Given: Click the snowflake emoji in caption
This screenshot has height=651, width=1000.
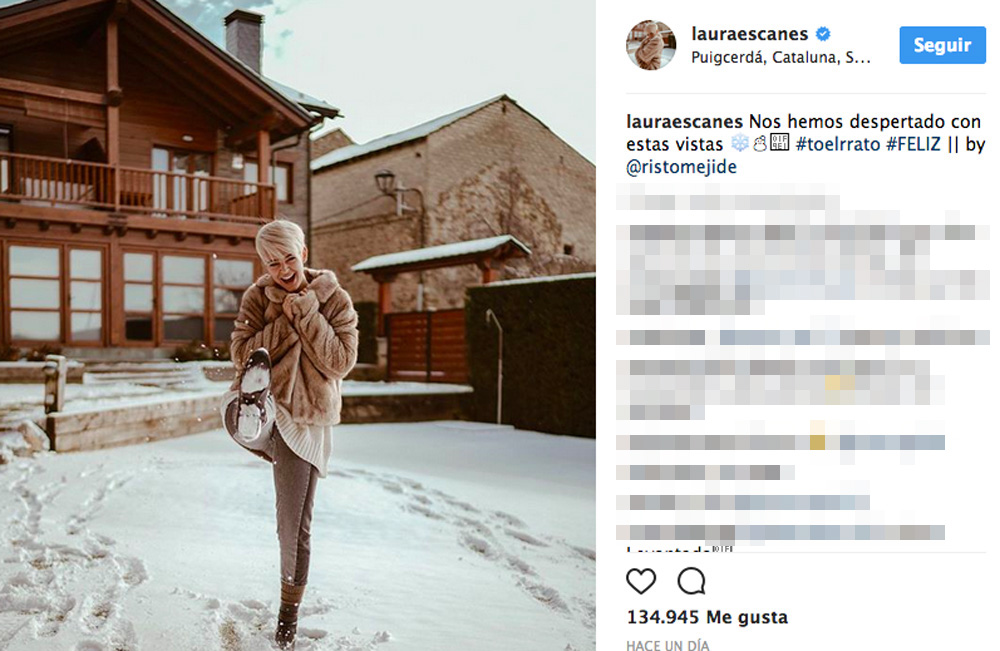Looking at the screenshot, I should 740,143.
